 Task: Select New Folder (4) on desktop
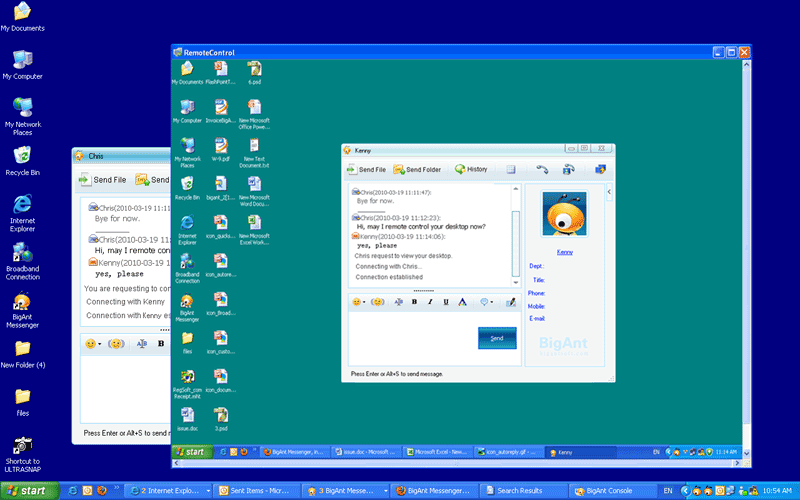pyautogui.click(x=22, y=354)
